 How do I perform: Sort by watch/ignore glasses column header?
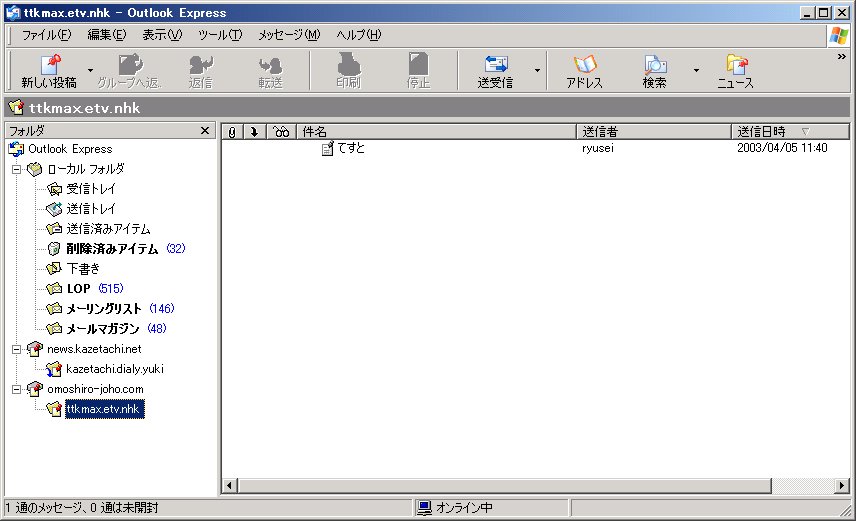[281, 132]
